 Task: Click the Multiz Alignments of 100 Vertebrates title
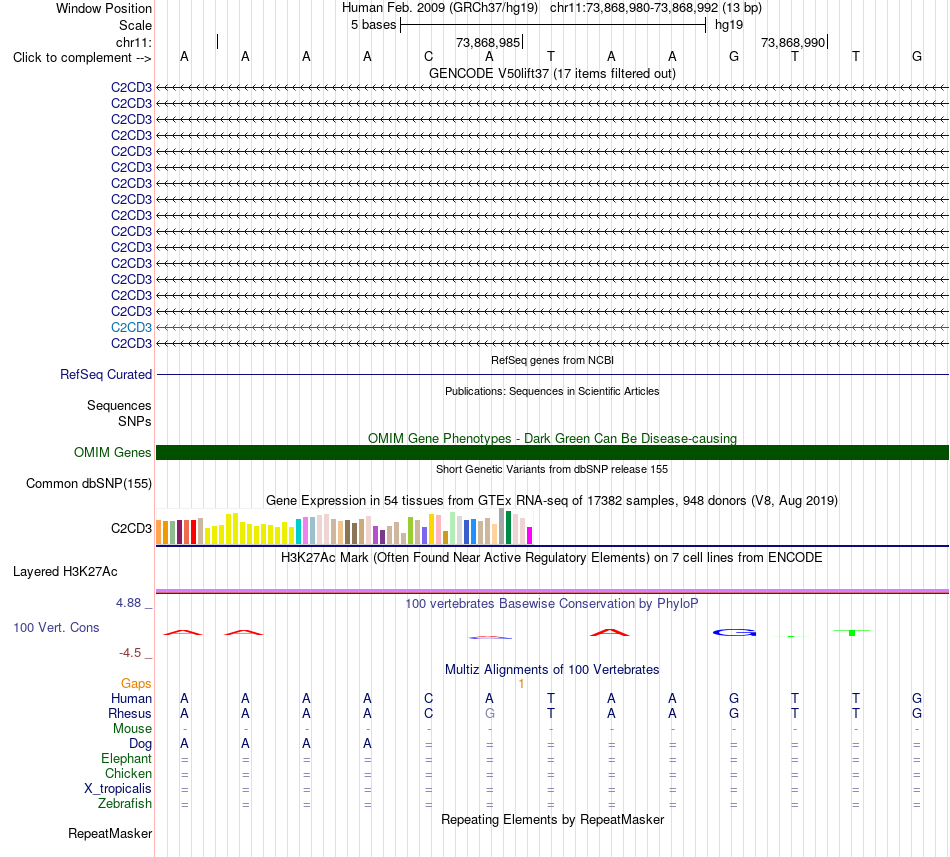click(x=552, y=669)
